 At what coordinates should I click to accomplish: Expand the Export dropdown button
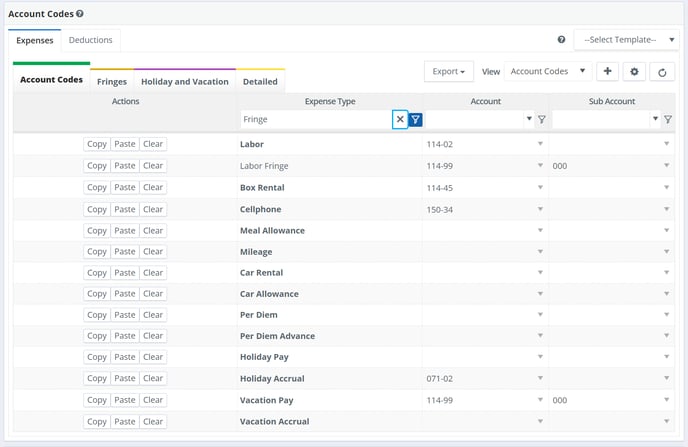pos(449,72)
